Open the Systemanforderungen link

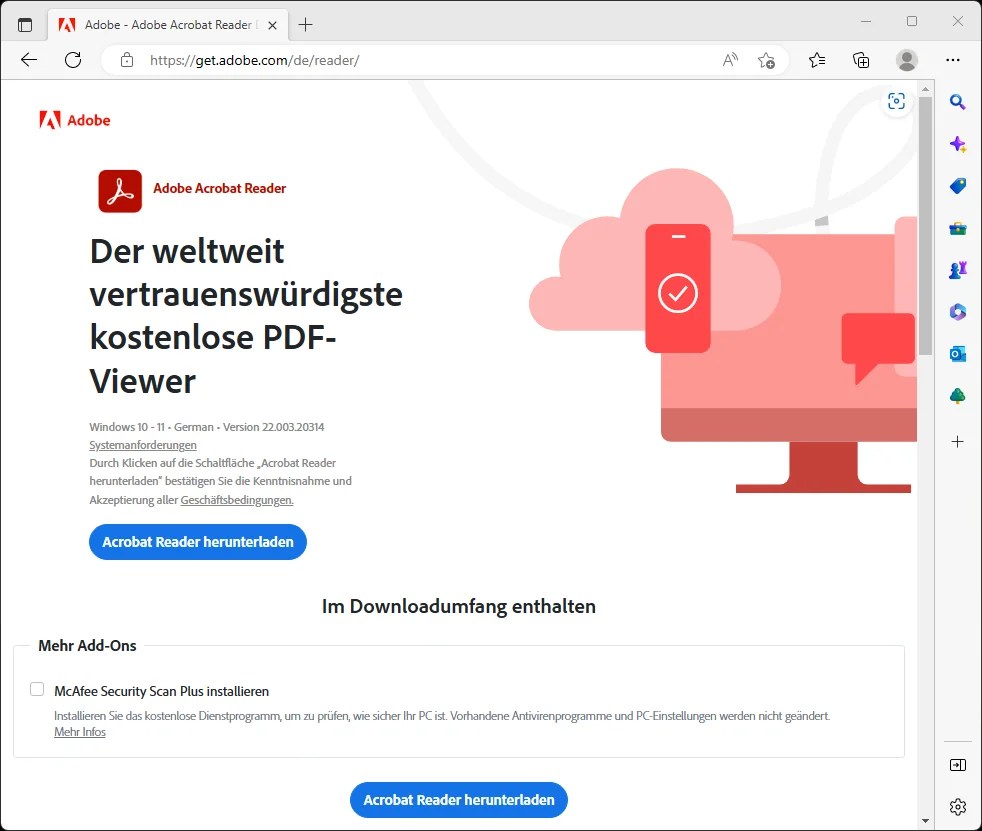tap(142, 445)
